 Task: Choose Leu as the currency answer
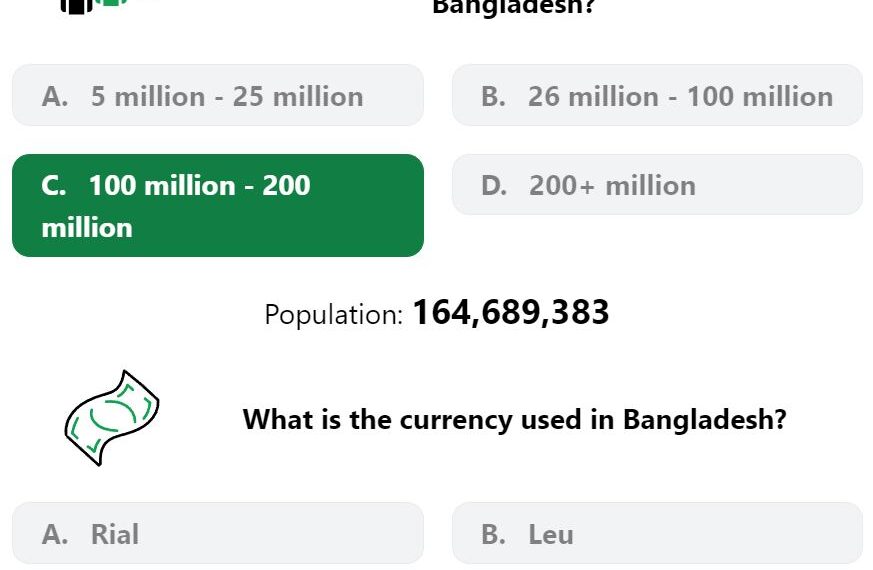tap(658, 533)
